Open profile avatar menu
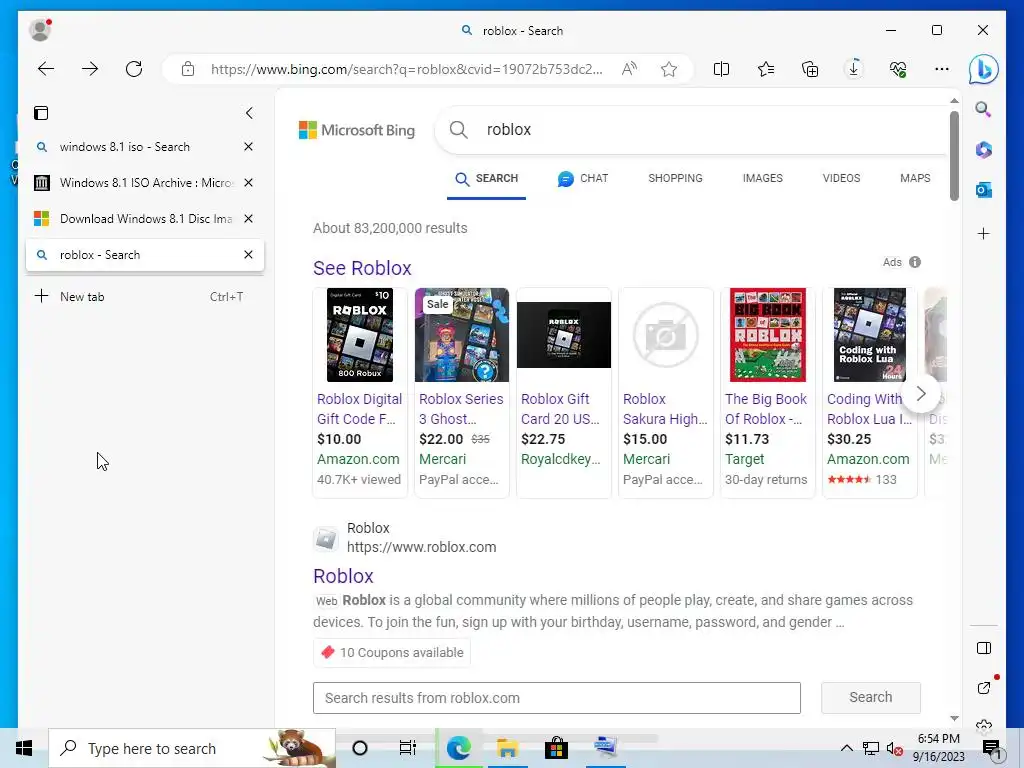 (x=40, y=30)
